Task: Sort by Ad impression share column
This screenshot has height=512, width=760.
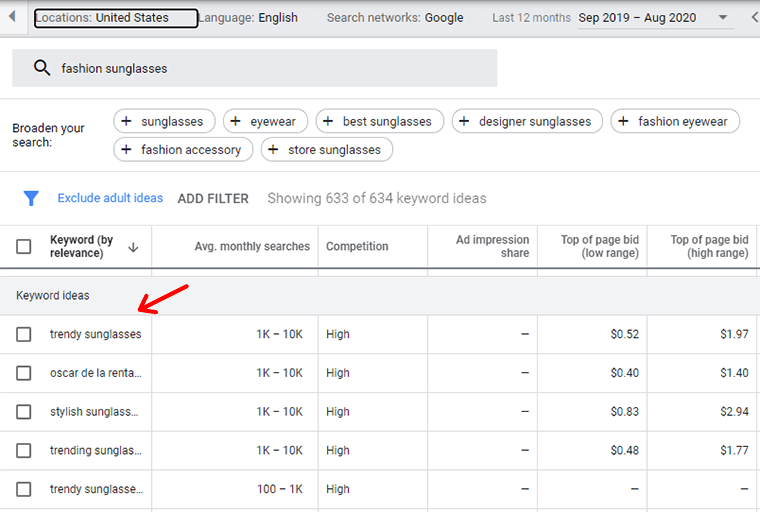Action: 492,246
